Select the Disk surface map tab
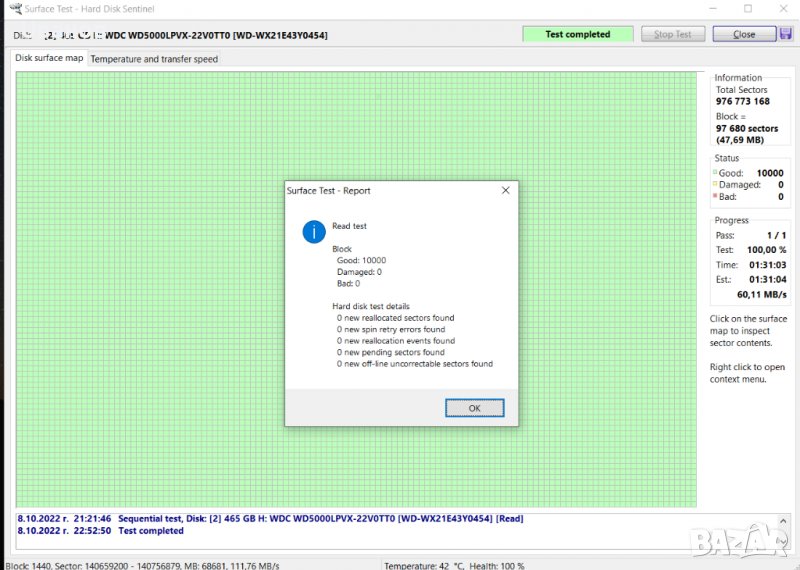 click(x=49, y=58)
